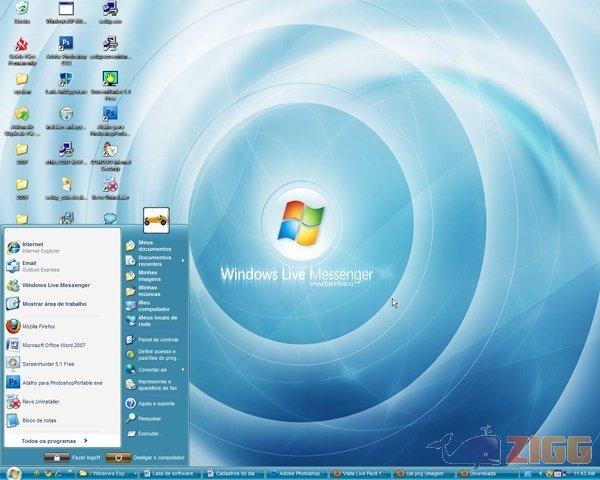
Task: Click Executar... in Start menu
Action: coord(155,434)
